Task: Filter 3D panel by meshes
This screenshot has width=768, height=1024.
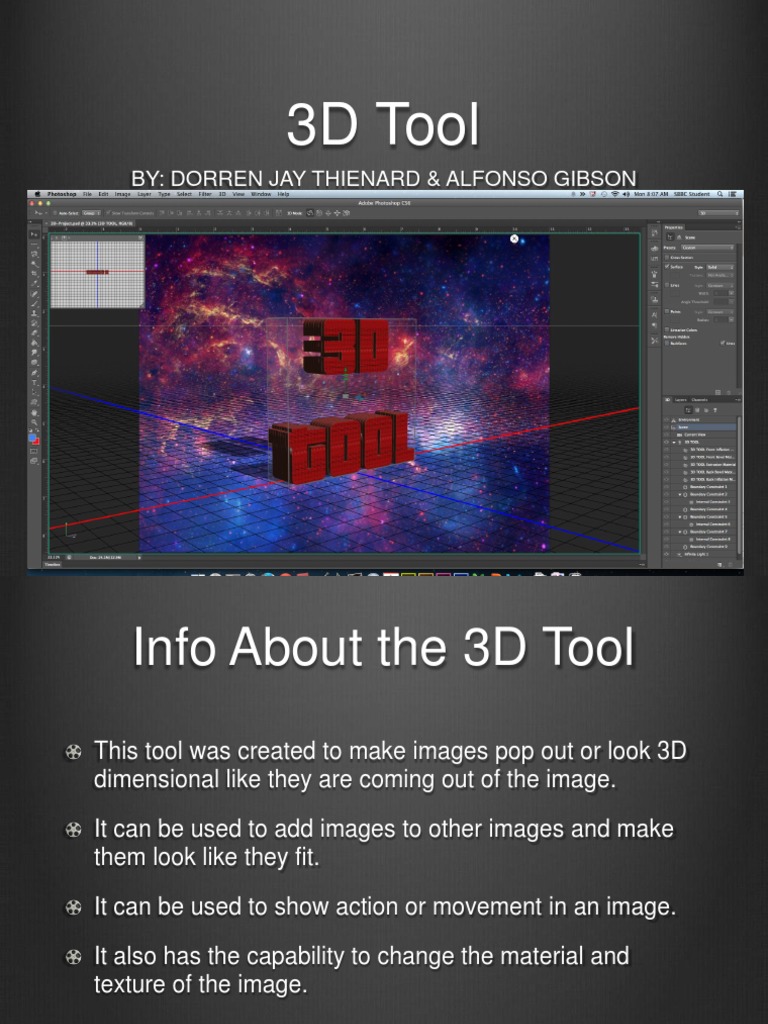Action: click(x=697, y=410)
